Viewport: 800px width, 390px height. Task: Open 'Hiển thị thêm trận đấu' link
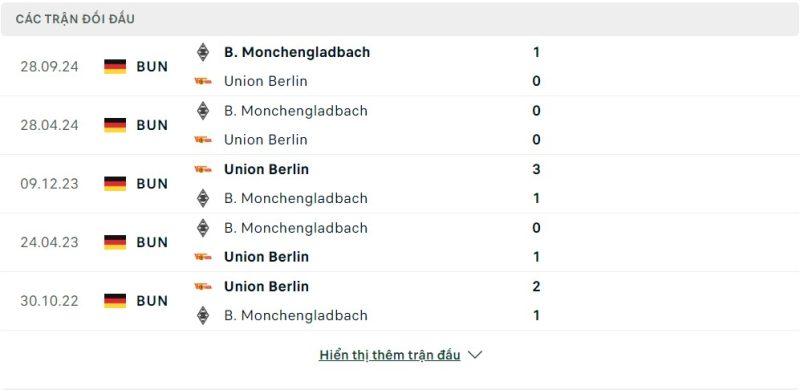point(390,355)
